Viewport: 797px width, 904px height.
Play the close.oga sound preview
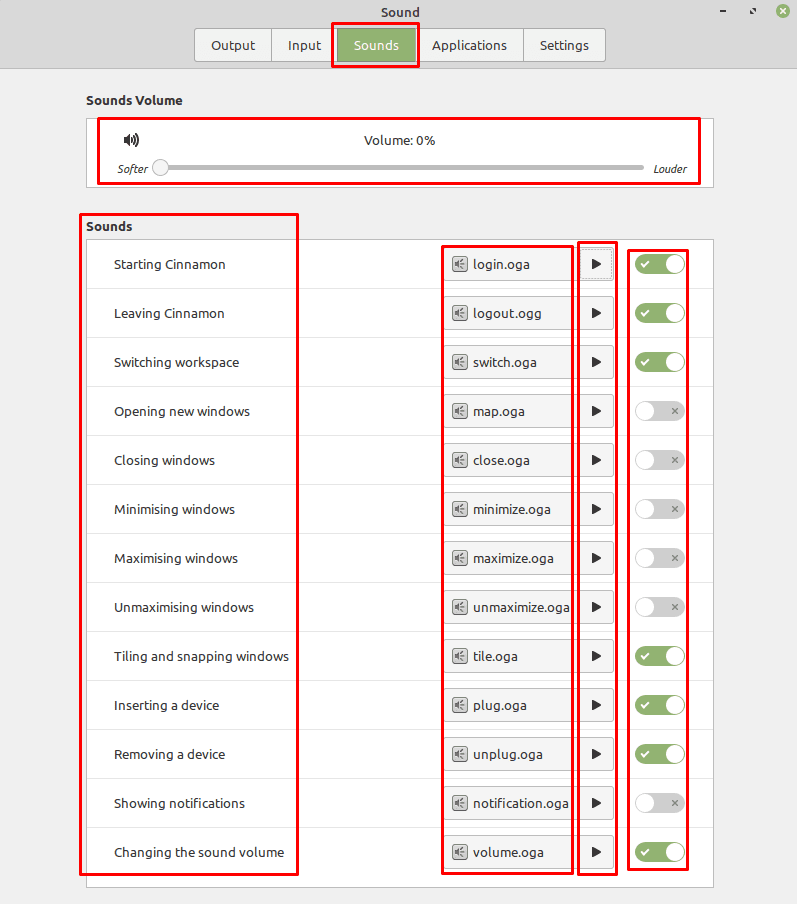tap(596, 460)
